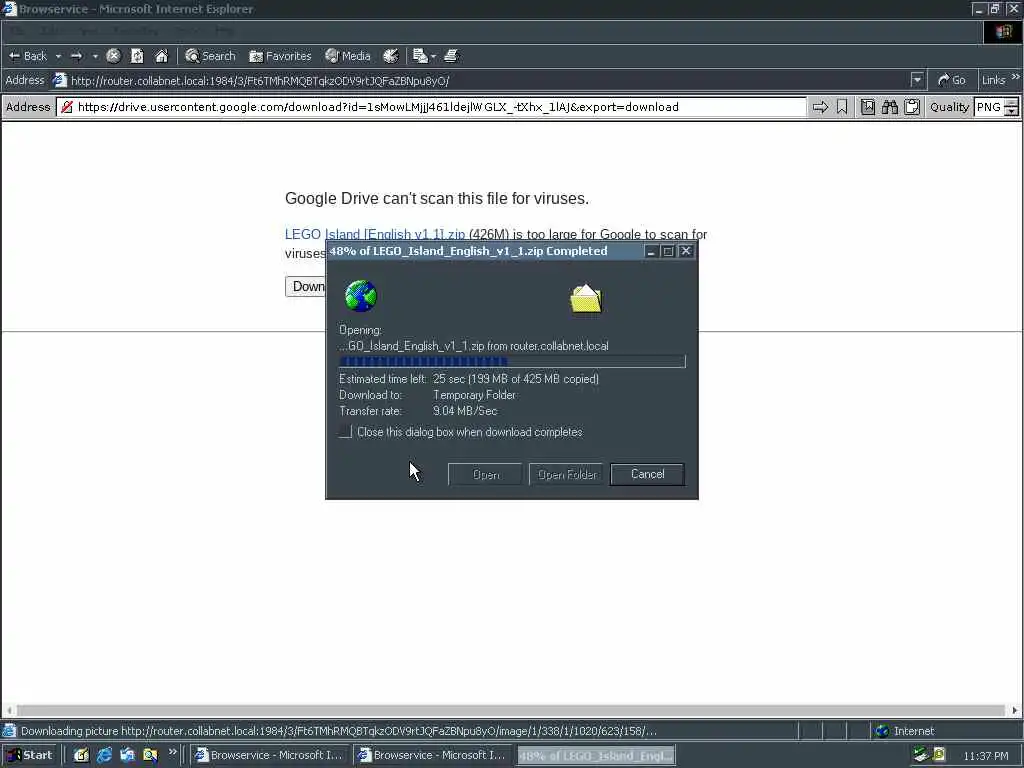Viewport: 1024px width, 768px height.
Task: Cancel the LEGO Island download
Action: click(647, 474)
